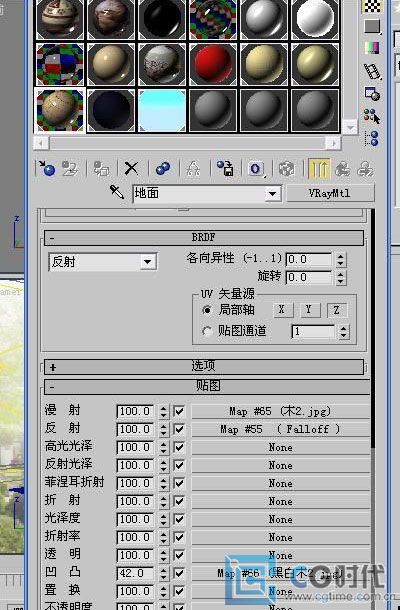The height and width of the screenshot is (610, 400).
Task: Click Put Material to Scene icon
Action: click(x=70, y=168)
